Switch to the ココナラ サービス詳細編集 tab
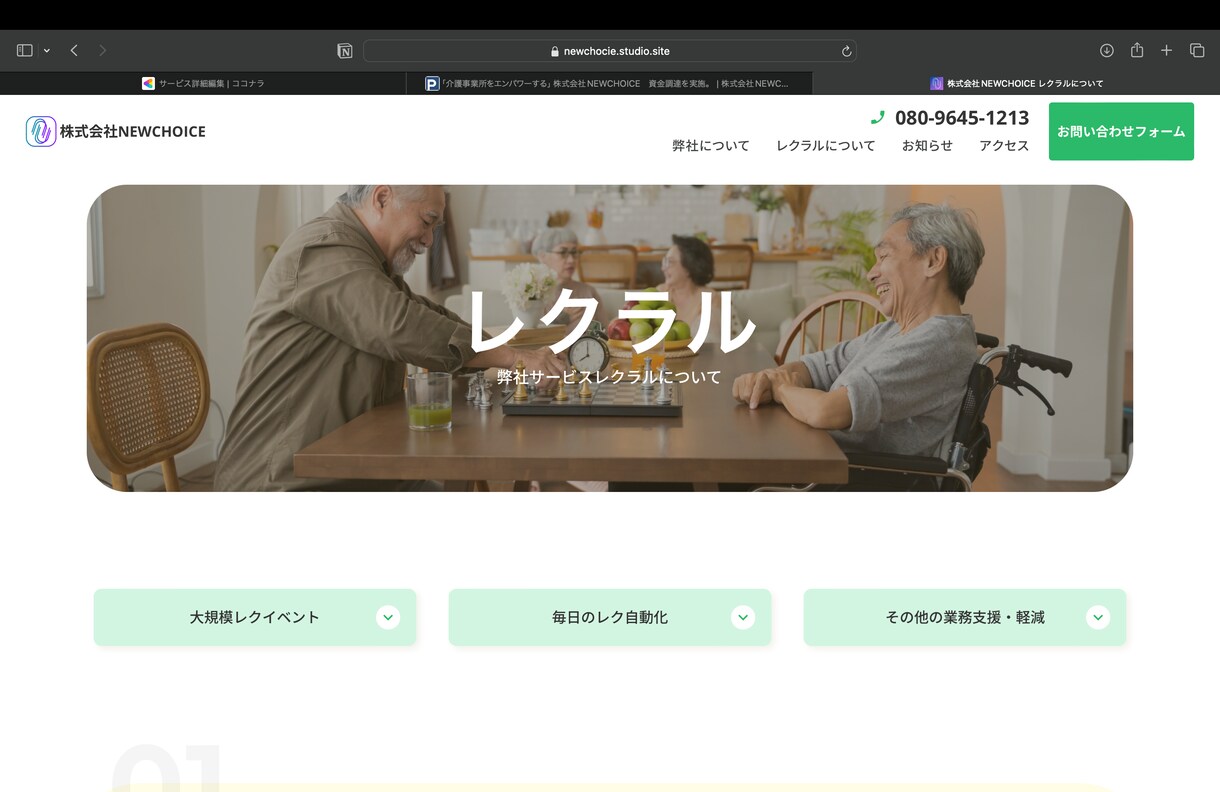1220x792 pixels. [x=203, y=84]
